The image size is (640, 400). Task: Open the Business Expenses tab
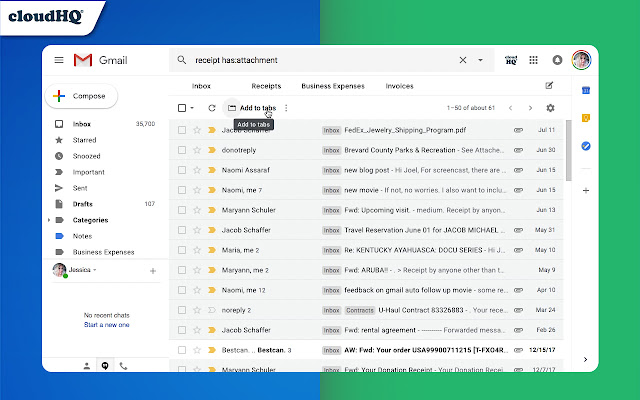coord(334,86)
